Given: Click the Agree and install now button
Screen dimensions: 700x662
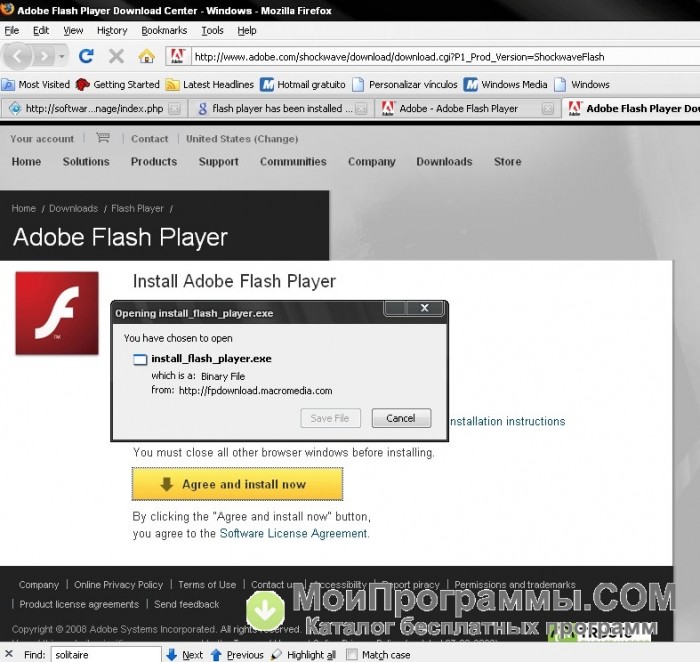Looking at the screenshot, I should click(238, 484).
